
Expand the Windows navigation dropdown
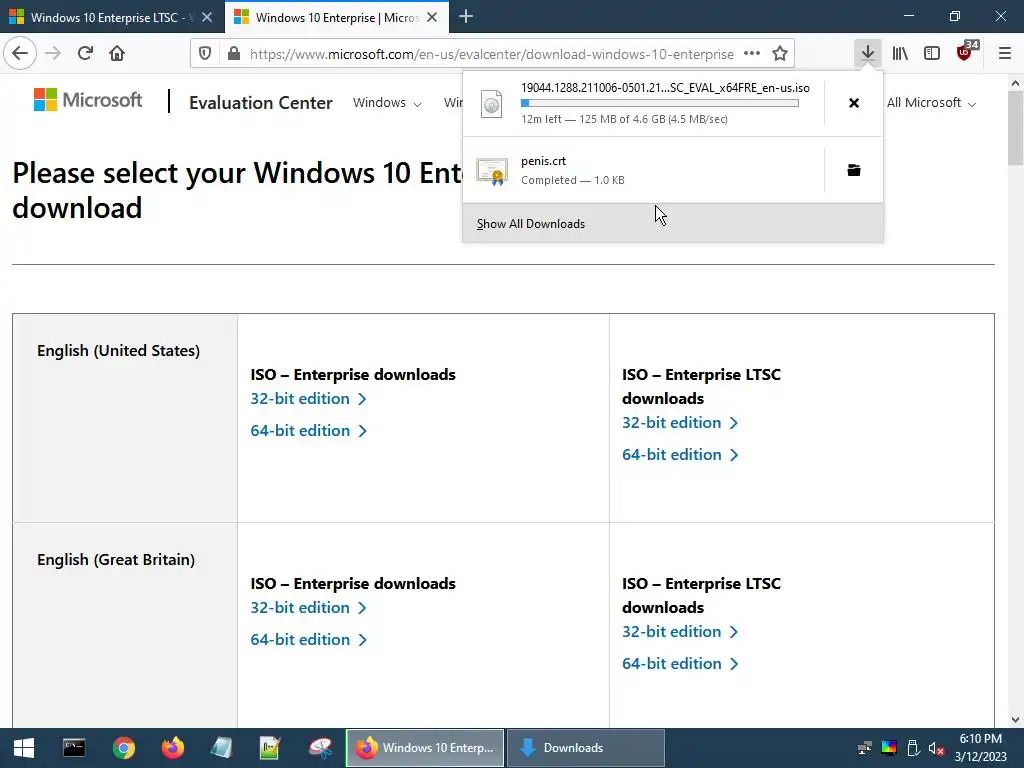coord(387,103)
